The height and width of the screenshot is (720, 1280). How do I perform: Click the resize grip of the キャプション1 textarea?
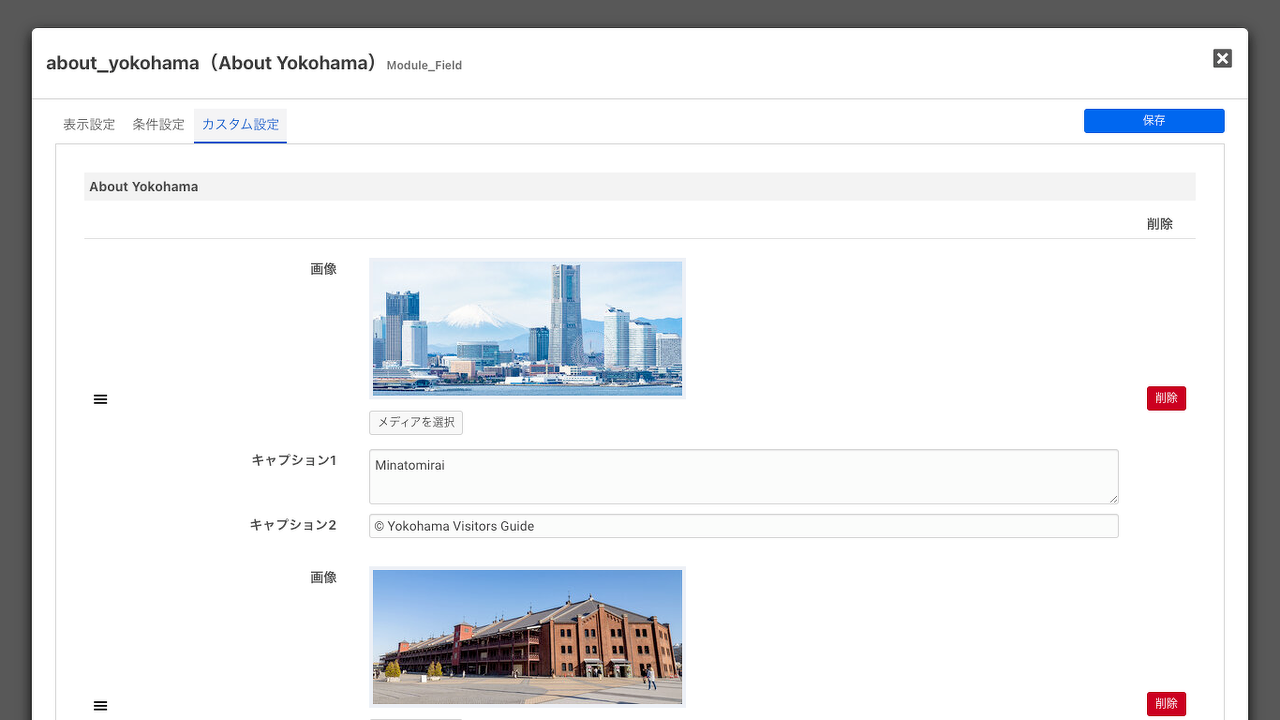pyautogui.click(x=1113, y=498)
